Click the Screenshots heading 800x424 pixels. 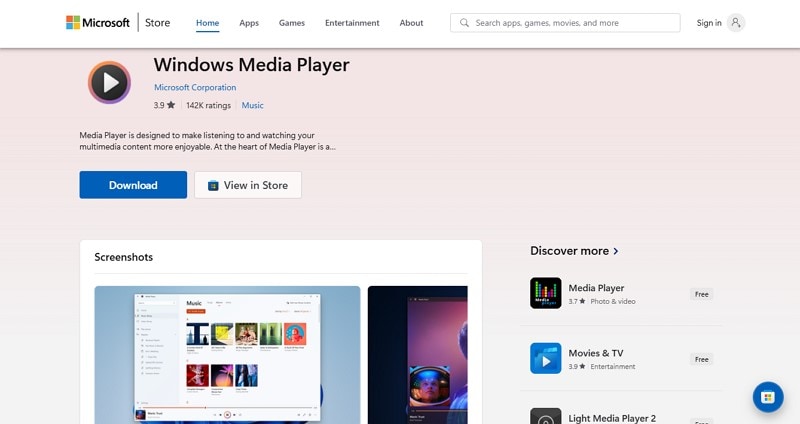tap(123, 257)
